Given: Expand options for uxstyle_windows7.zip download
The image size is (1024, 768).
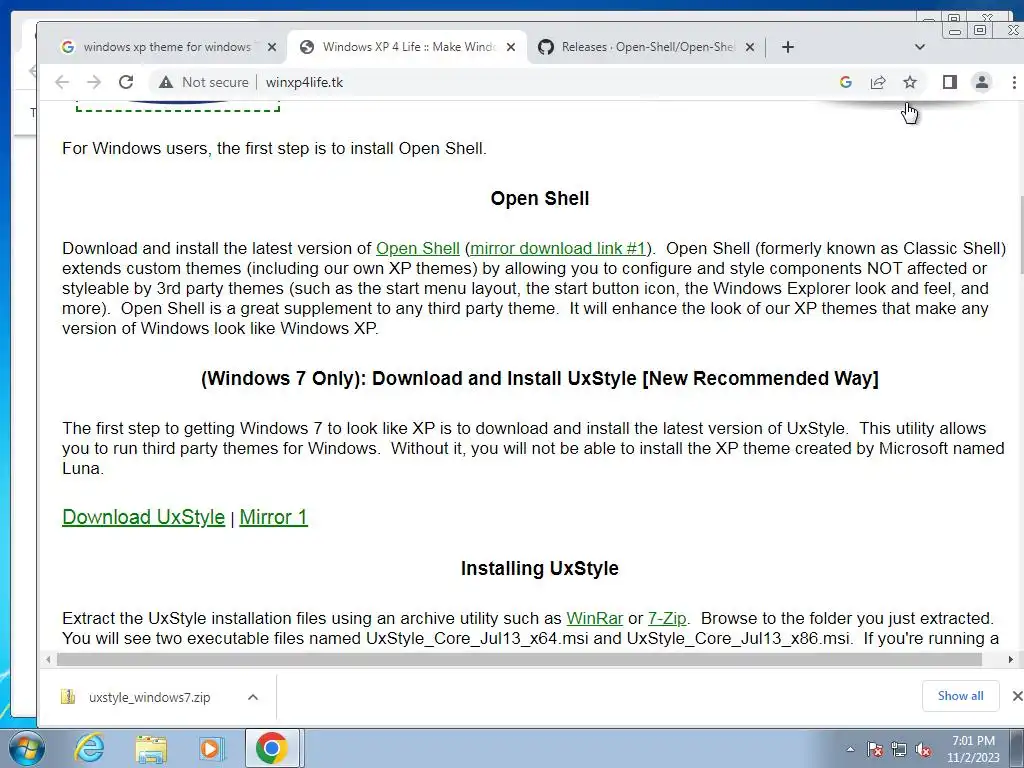Looking at the screenshot, I should 253,697.
